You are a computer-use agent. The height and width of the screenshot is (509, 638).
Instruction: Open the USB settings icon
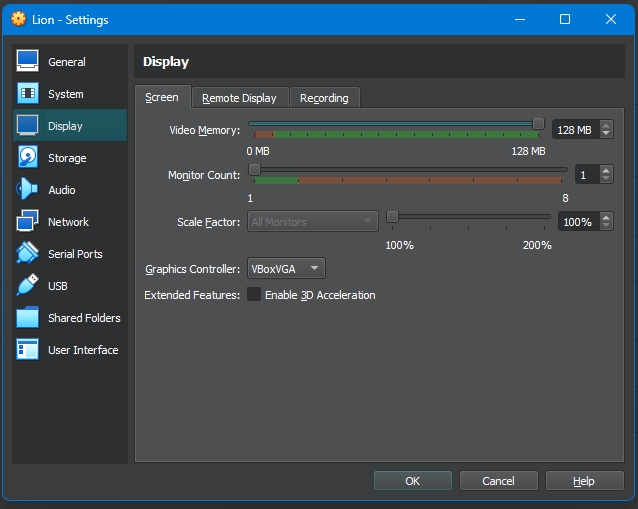pos(28,286)
